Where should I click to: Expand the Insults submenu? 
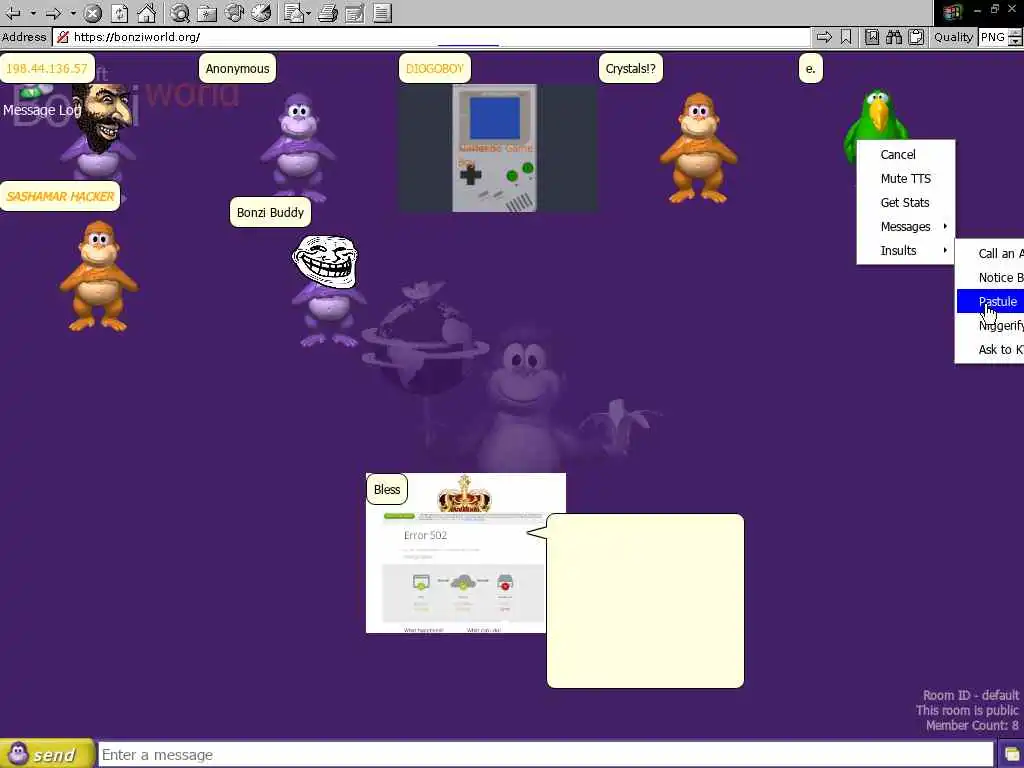click(906, 251)
